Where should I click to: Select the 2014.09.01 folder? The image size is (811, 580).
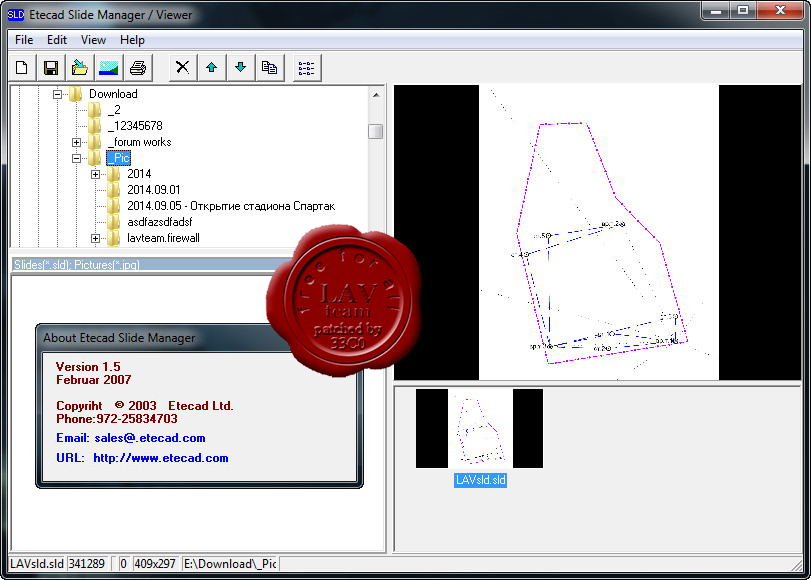click(x=154, y=190)
